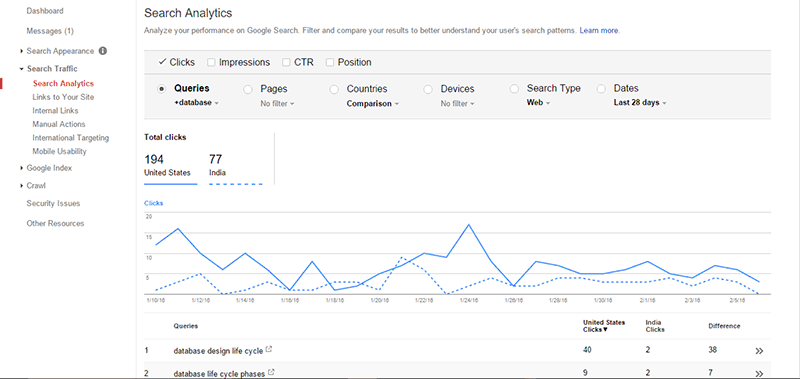
Task: Go to Dashboard in sidebar
Action: (x=45, y=11)
